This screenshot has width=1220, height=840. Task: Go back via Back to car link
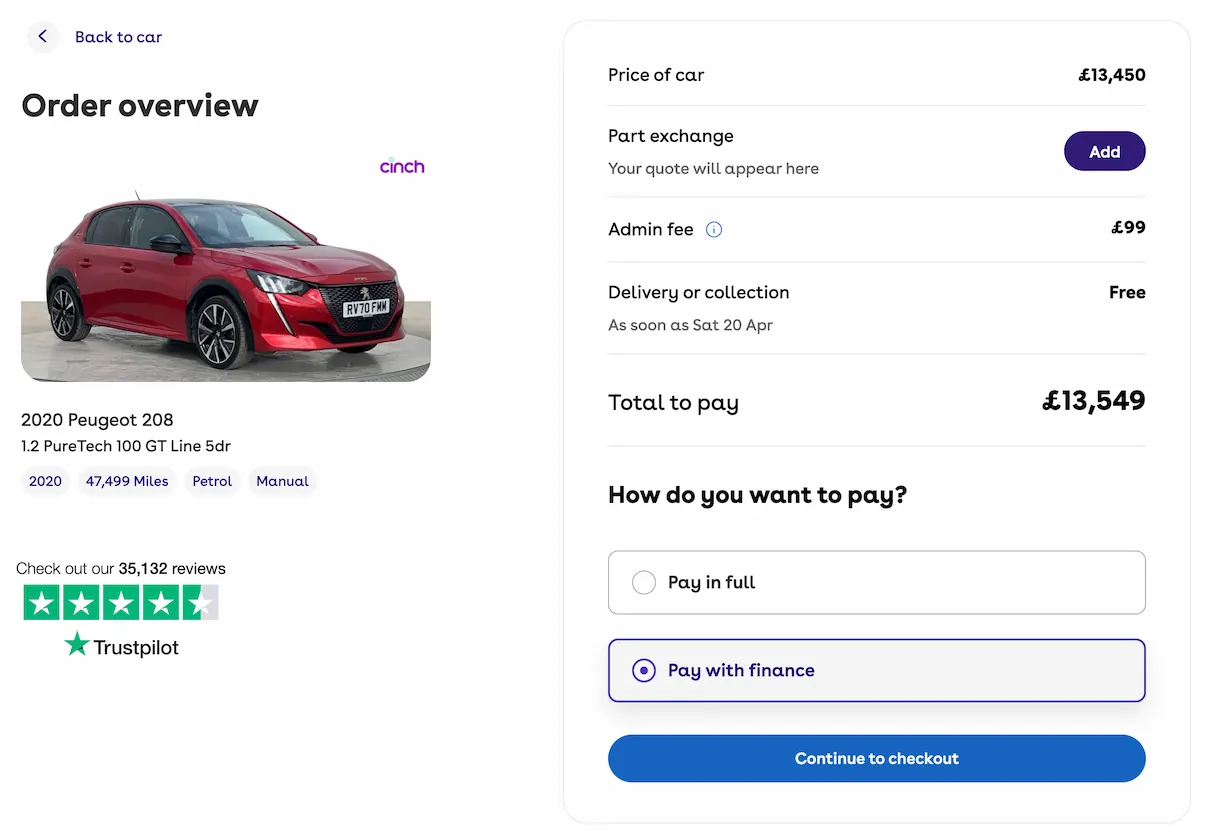point(118,37)
